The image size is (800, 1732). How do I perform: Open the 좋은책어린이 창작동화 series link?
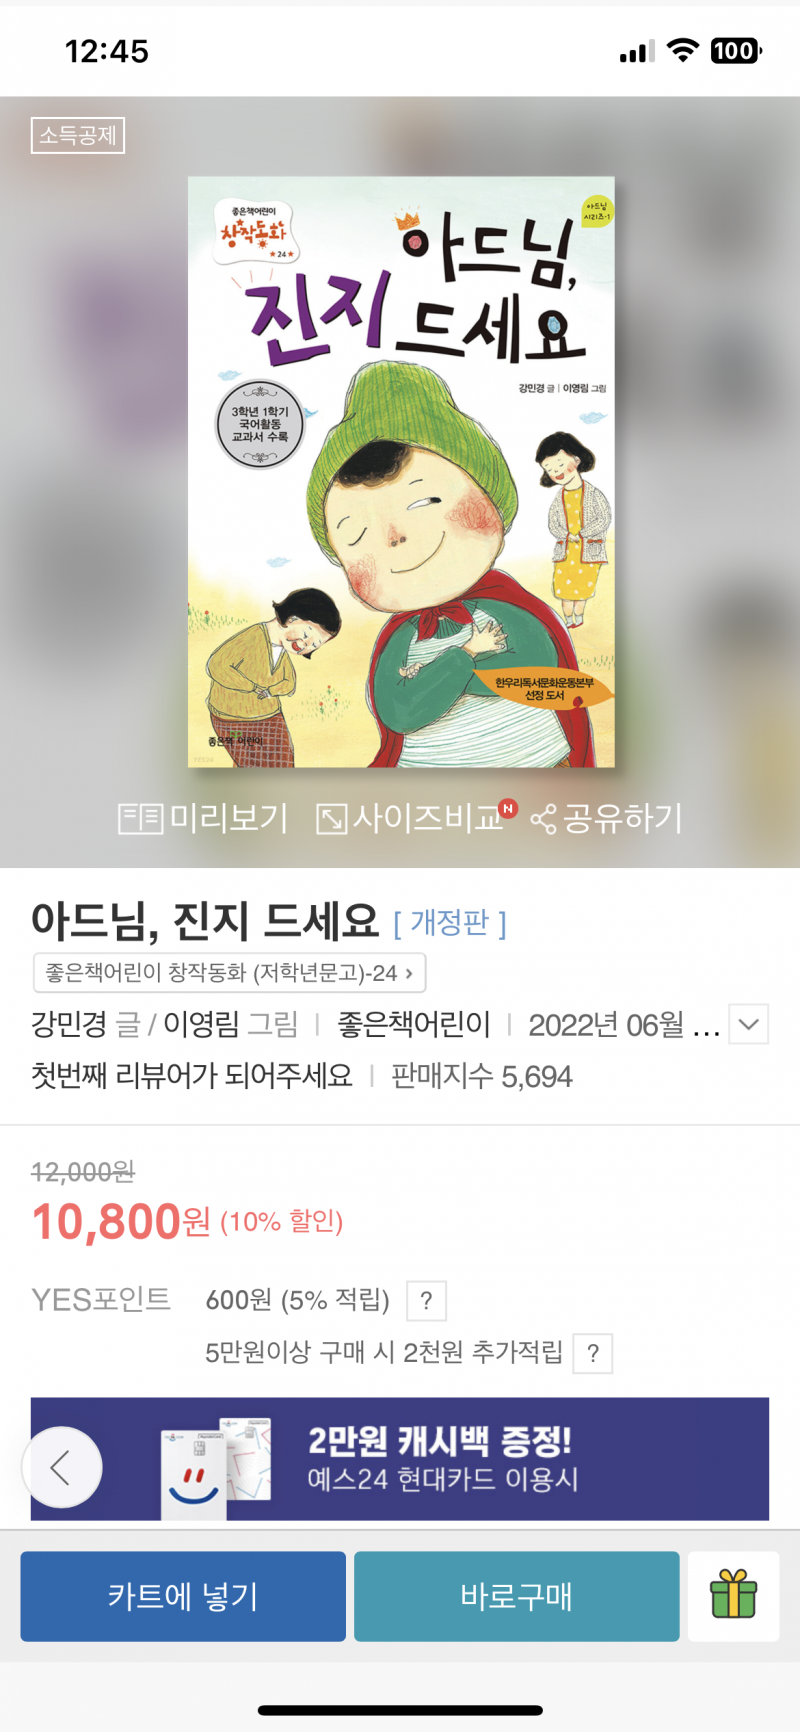pyautogui.click(x=230, y=972)
